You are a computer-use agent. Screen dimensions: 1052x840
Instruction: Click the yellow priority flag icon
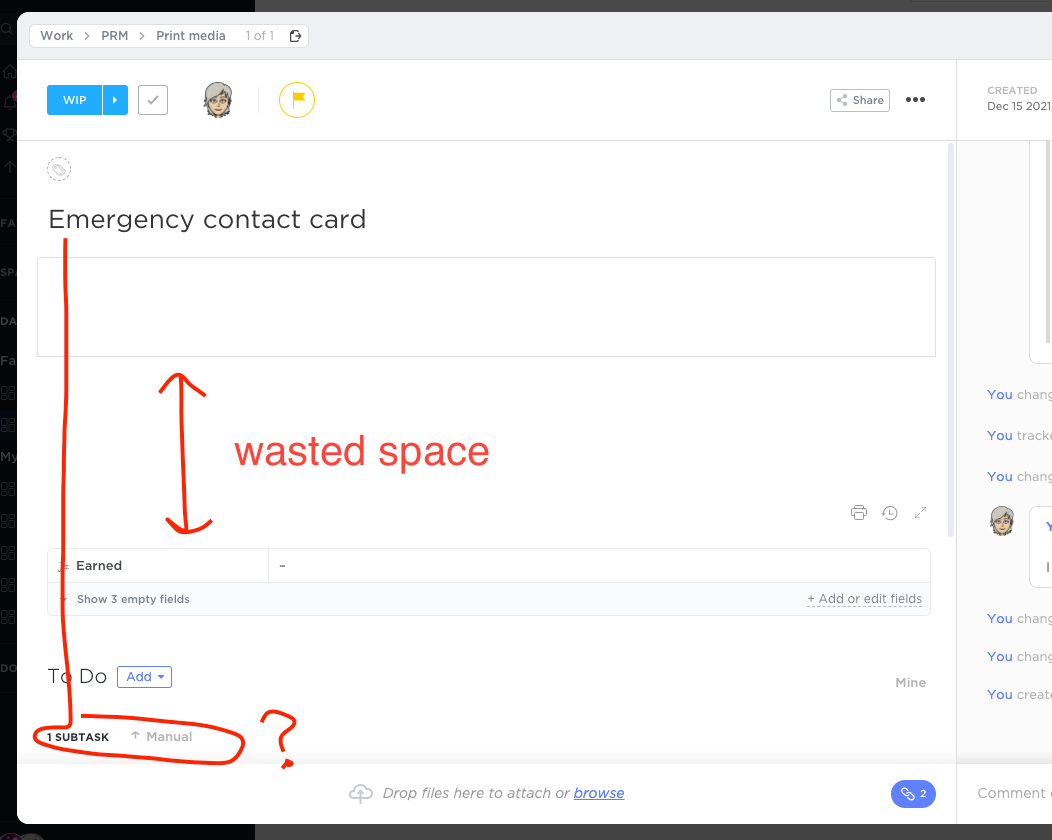pyautogui.click(x=297, y=100)
